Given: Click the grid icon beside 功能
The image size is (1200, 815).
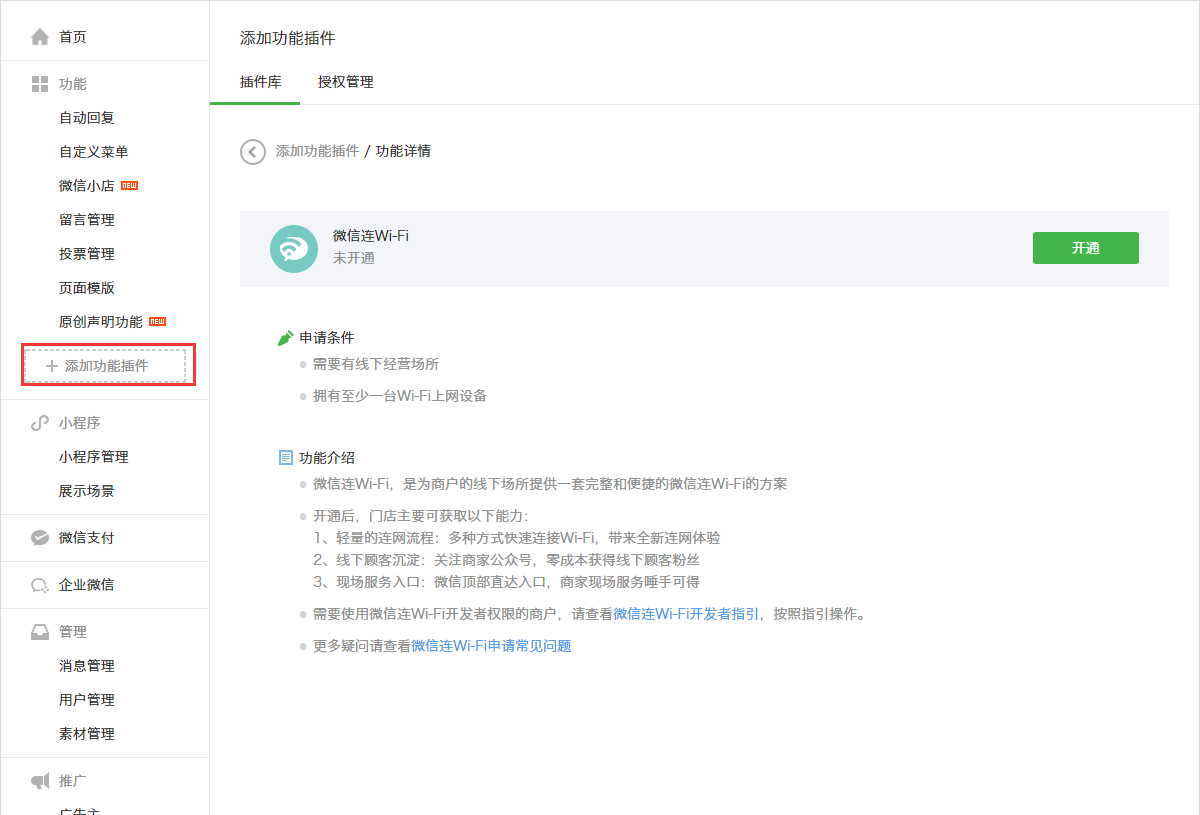Looking at the screenshot, I should (40, 84).
